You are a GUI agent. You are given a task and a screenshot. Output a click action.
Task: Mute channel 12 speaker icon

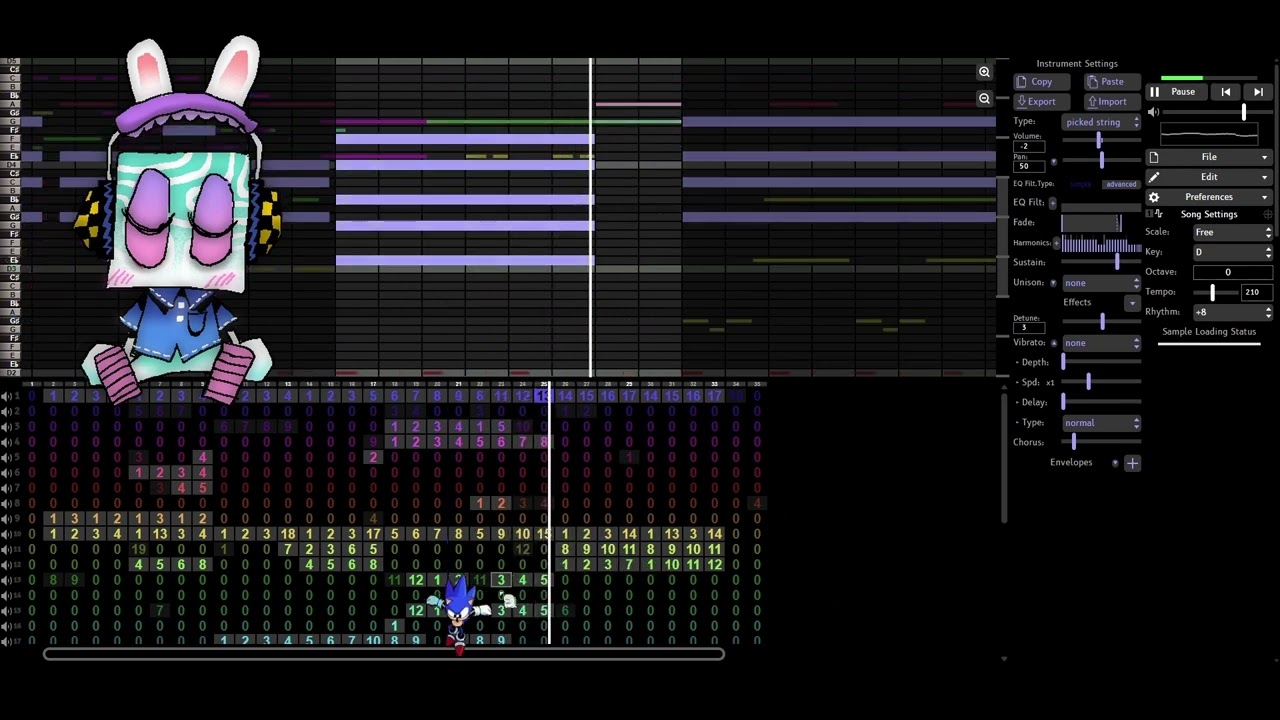pos(6,565)
